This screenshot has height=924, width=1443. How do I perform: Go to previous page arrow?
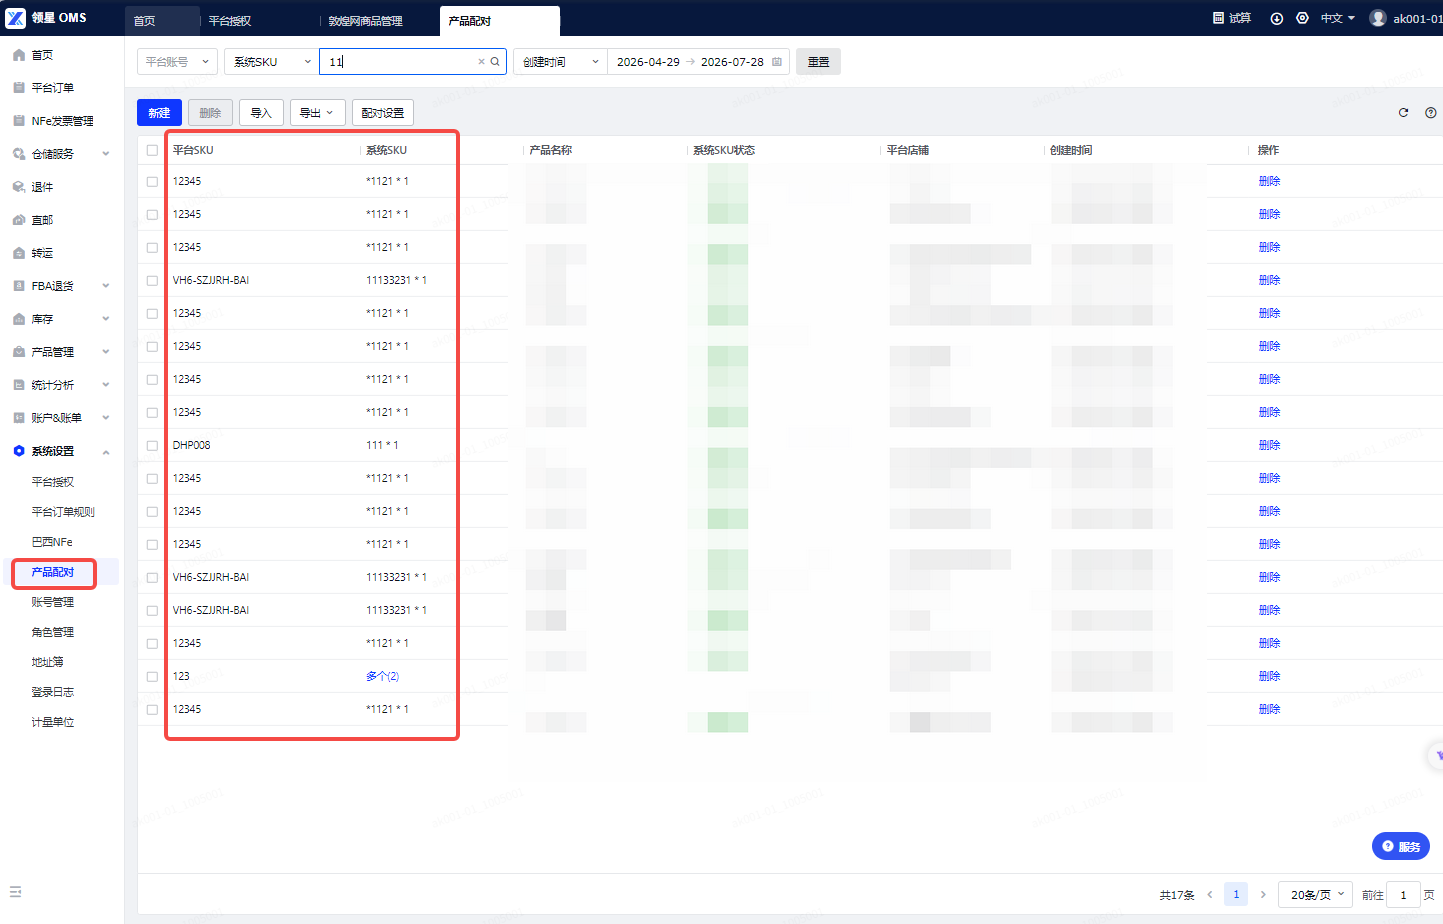1210,895
